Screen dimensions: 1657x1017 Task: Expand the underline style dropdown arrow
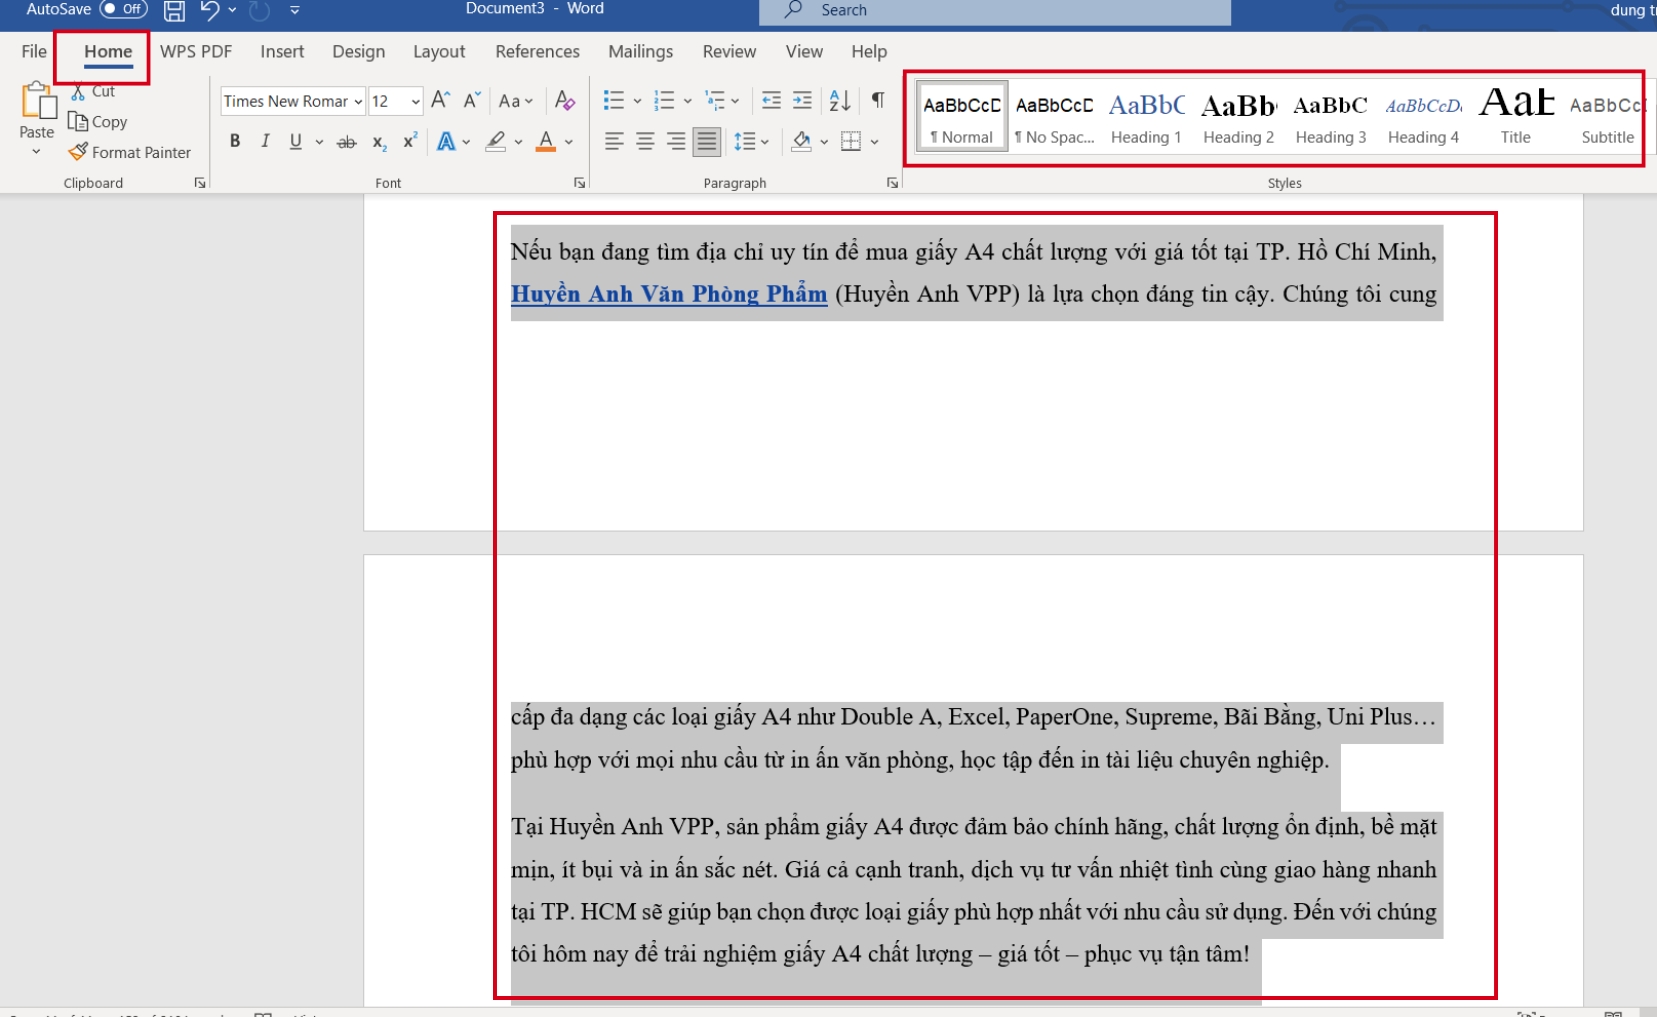pos(319,142)
